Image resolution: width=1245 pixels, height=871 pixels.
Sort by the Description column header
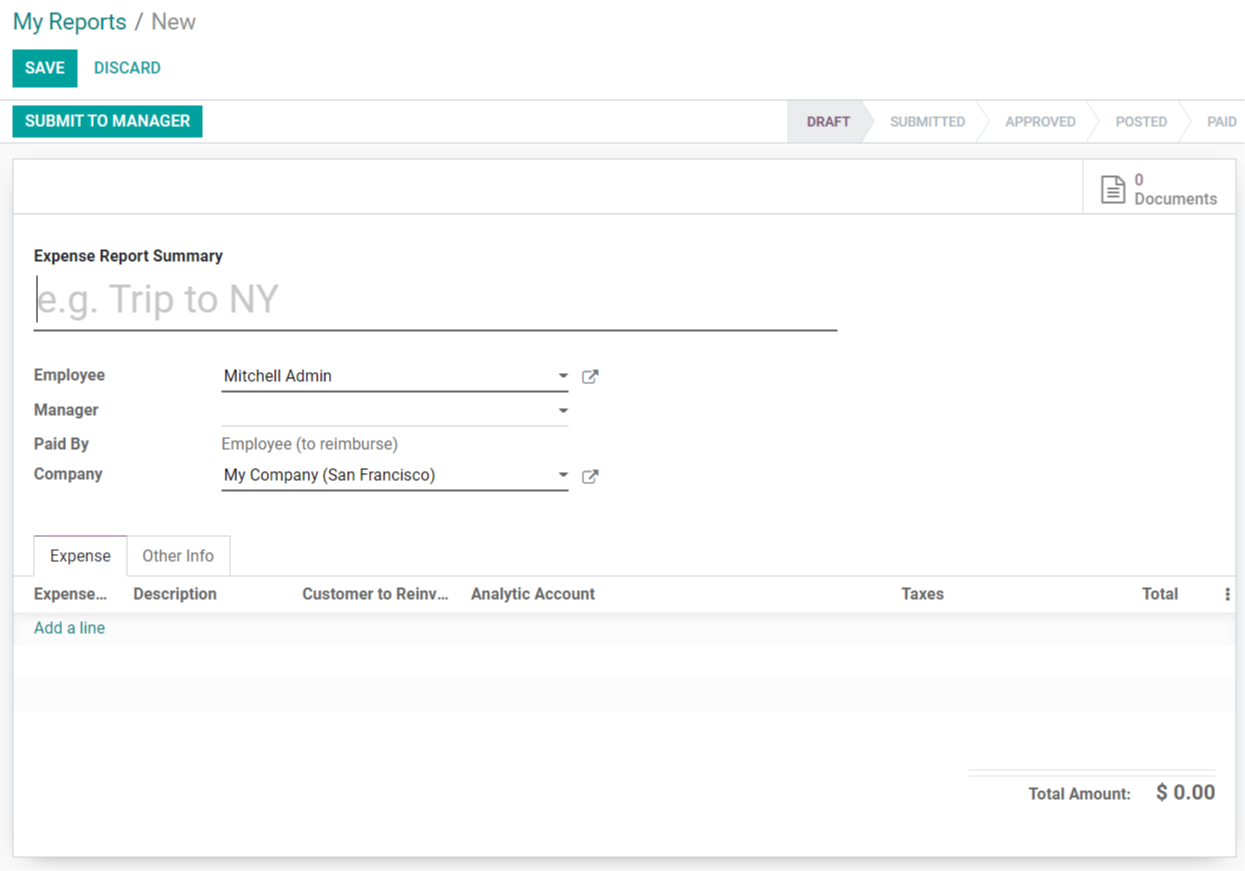175,594
